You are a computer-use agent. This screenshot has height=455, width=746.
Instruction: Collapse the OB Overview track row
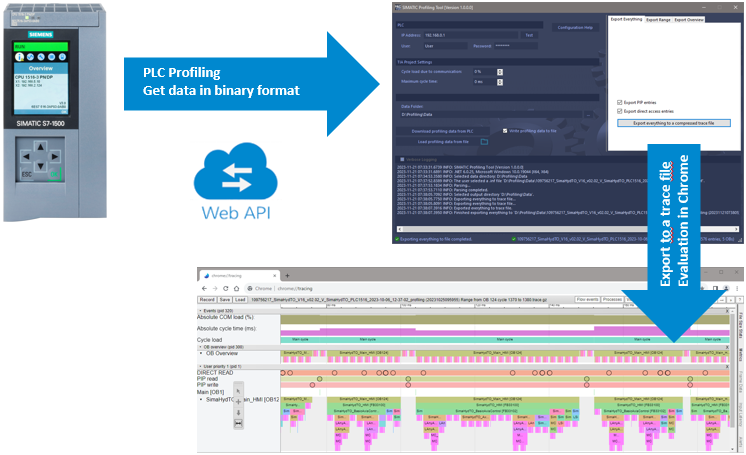[x=202, y=354]
